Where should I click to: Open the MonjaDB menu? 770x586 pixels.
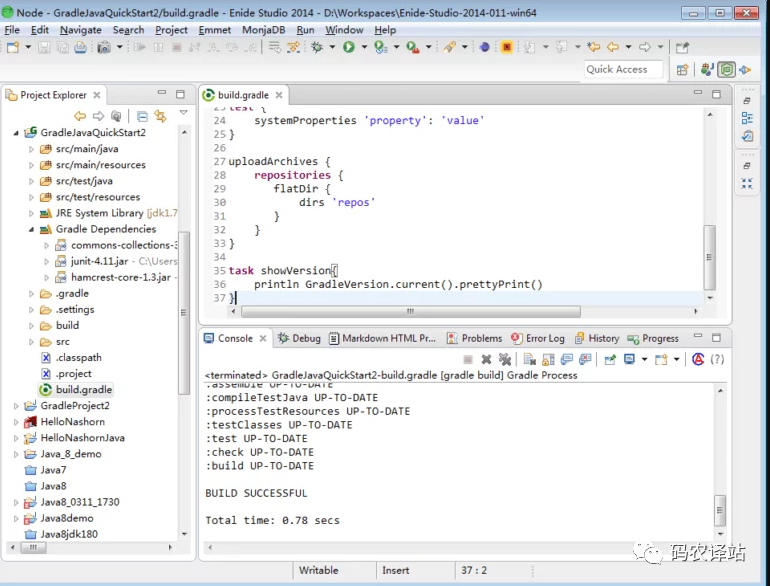[x=264, y=30]
